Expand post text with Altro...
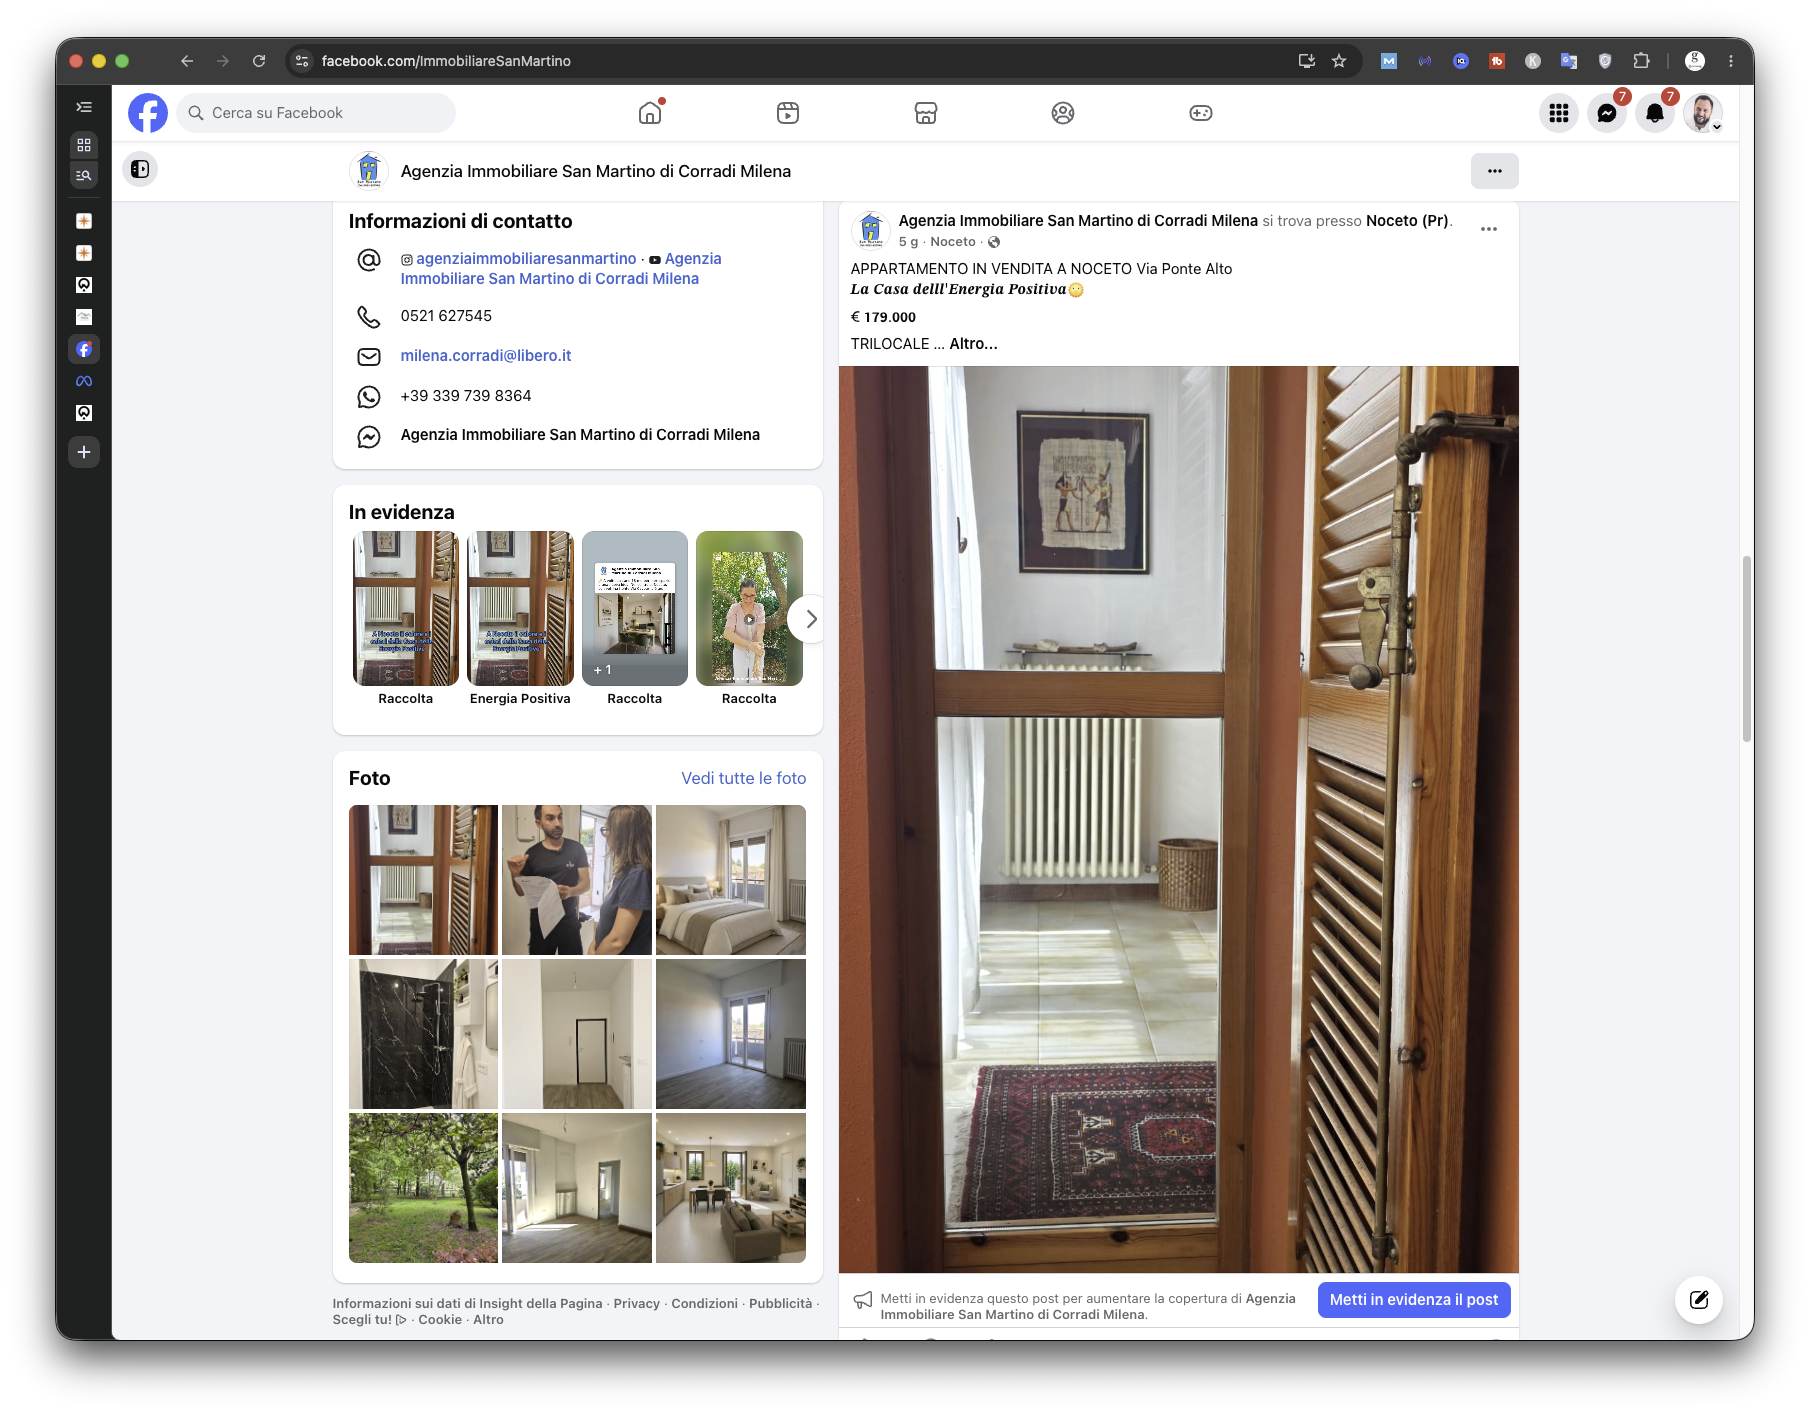 point(973,344)
